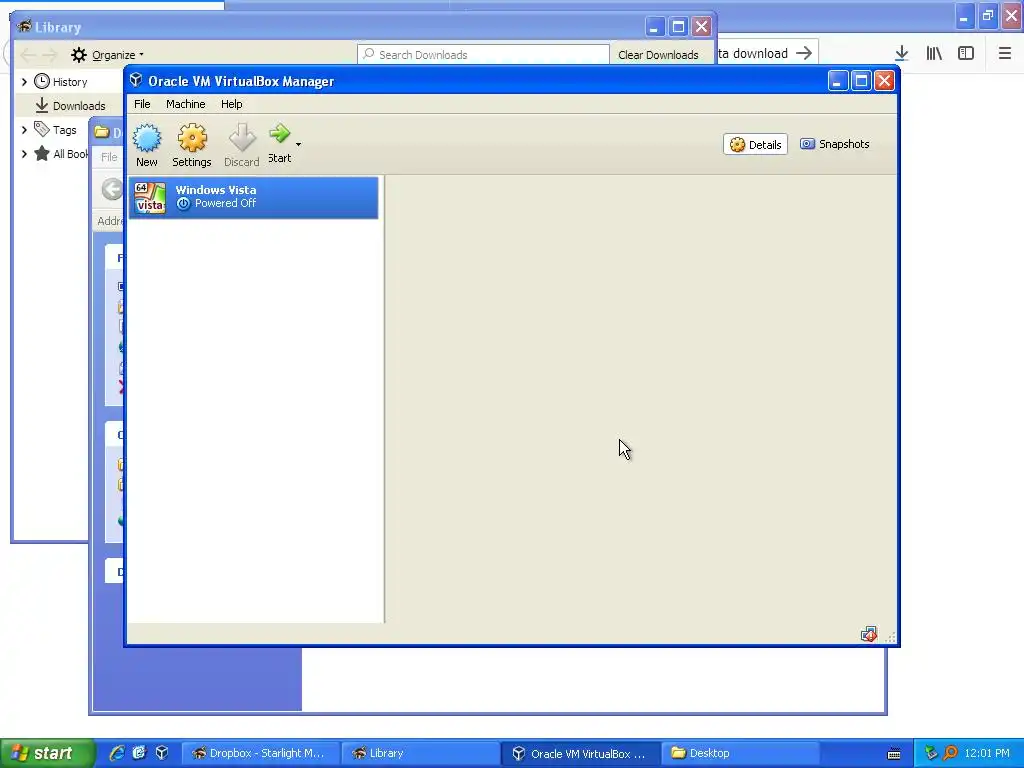Click Firefox downloads arrow icon
Viewport: 1024px width, 768px height.
click(901, 54)
